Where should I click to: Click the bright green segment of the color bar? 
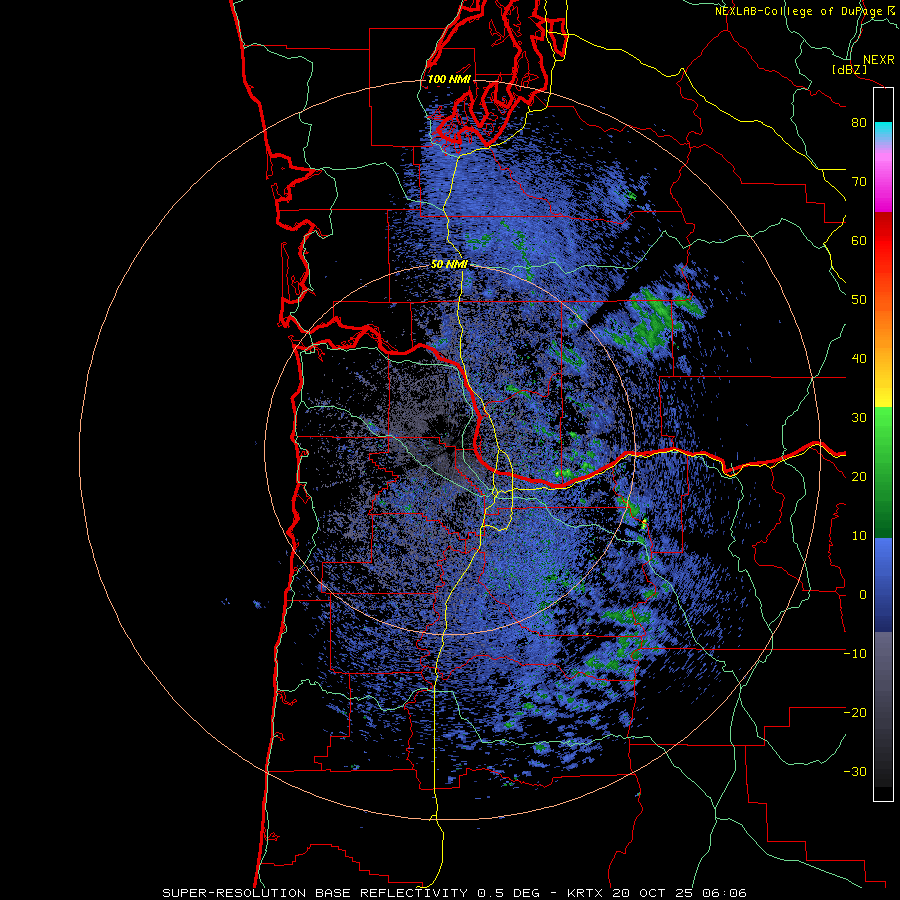pos(883,431)
